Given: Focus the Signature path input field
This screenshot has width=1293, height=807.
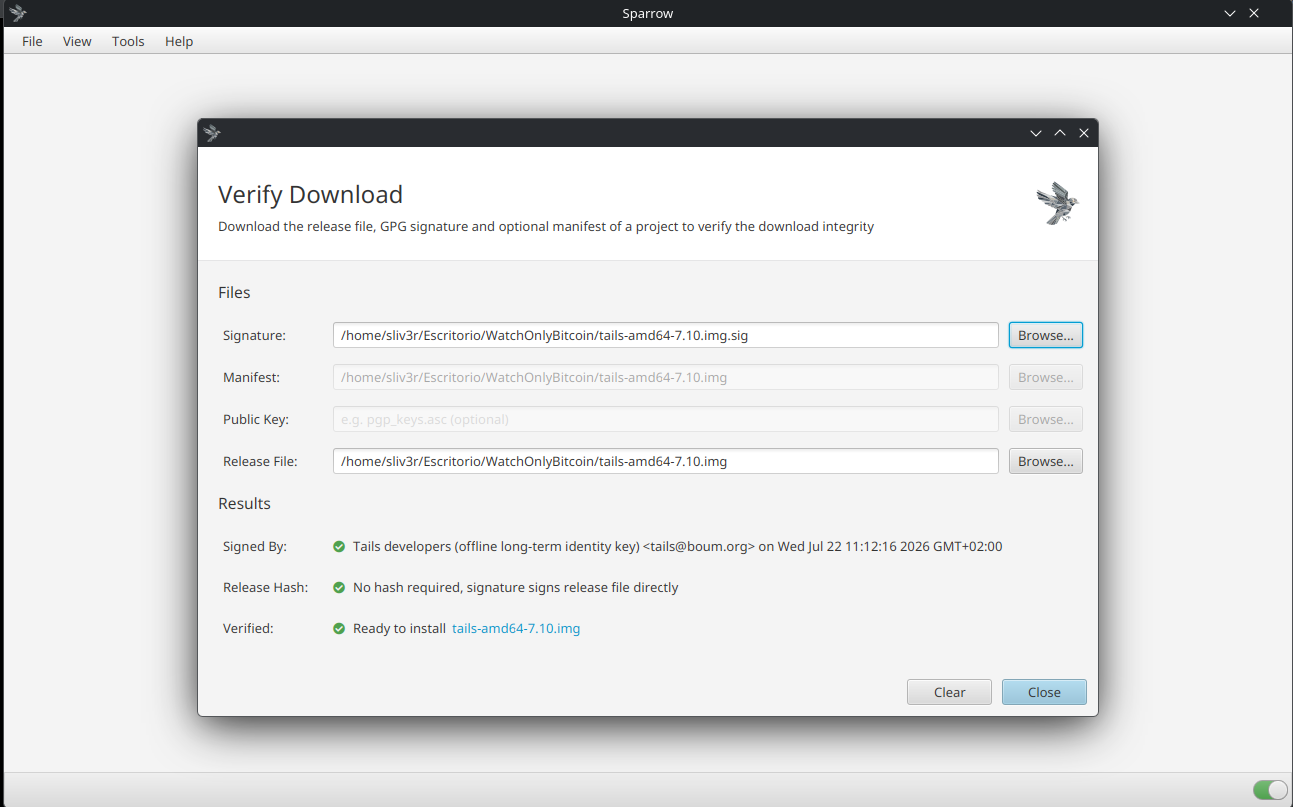Looking at the screenshot, I should click(x=665, y=335).
